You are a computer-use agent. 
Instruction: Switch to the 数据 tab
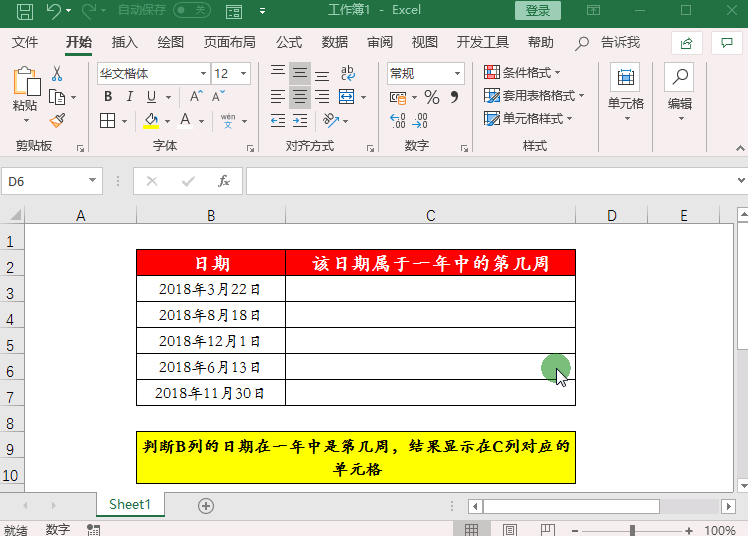tap(334, 42)
